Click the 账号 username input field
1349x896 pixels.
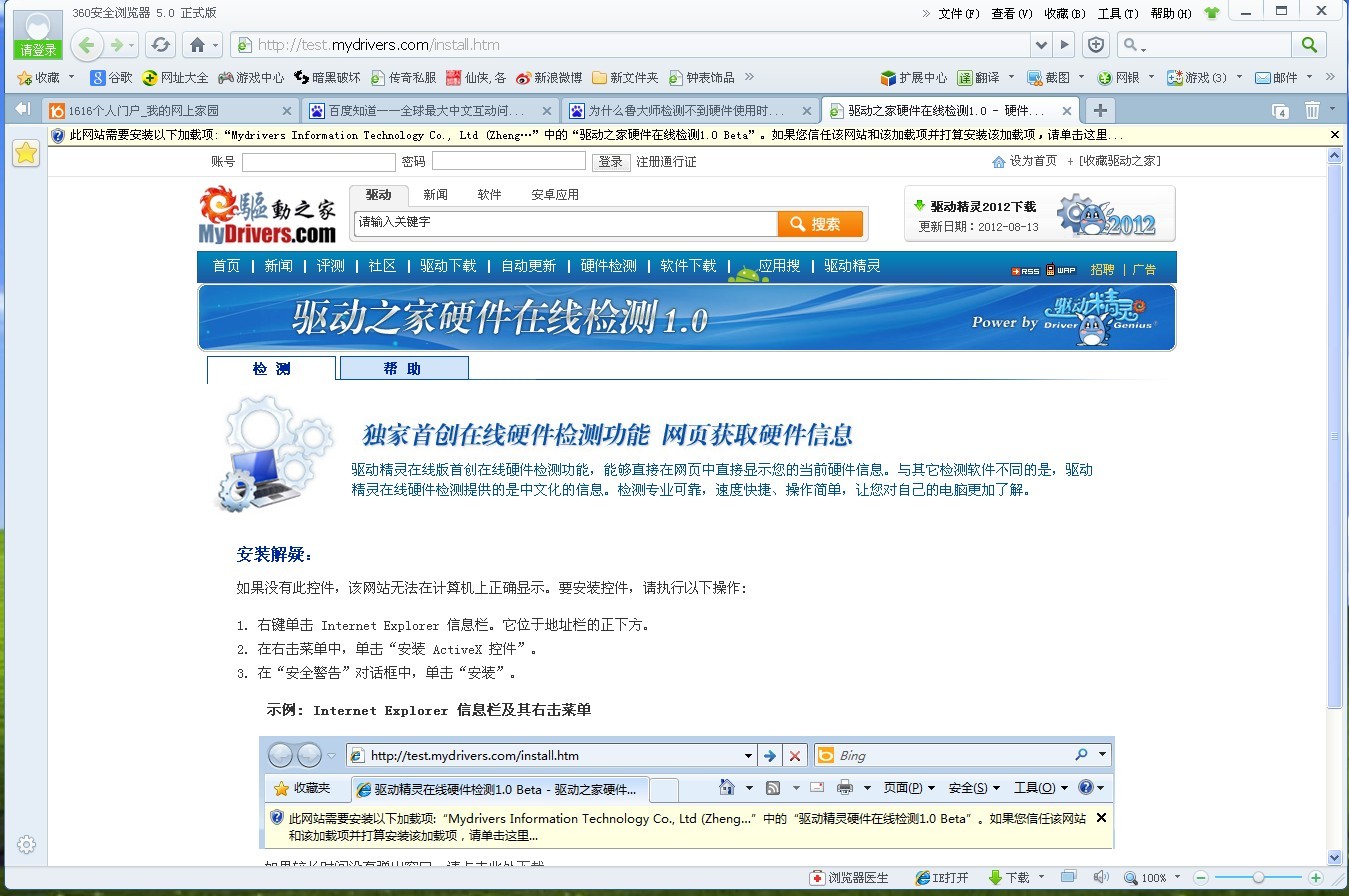click(x=319, y=161)
